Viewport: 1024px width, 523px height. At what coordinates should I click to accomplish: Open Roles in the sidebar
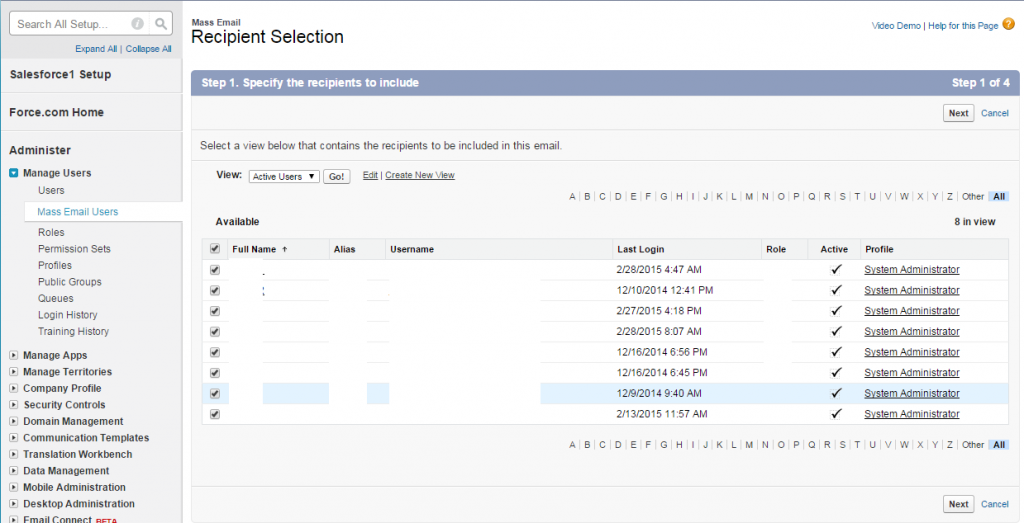tap(51, 232)
